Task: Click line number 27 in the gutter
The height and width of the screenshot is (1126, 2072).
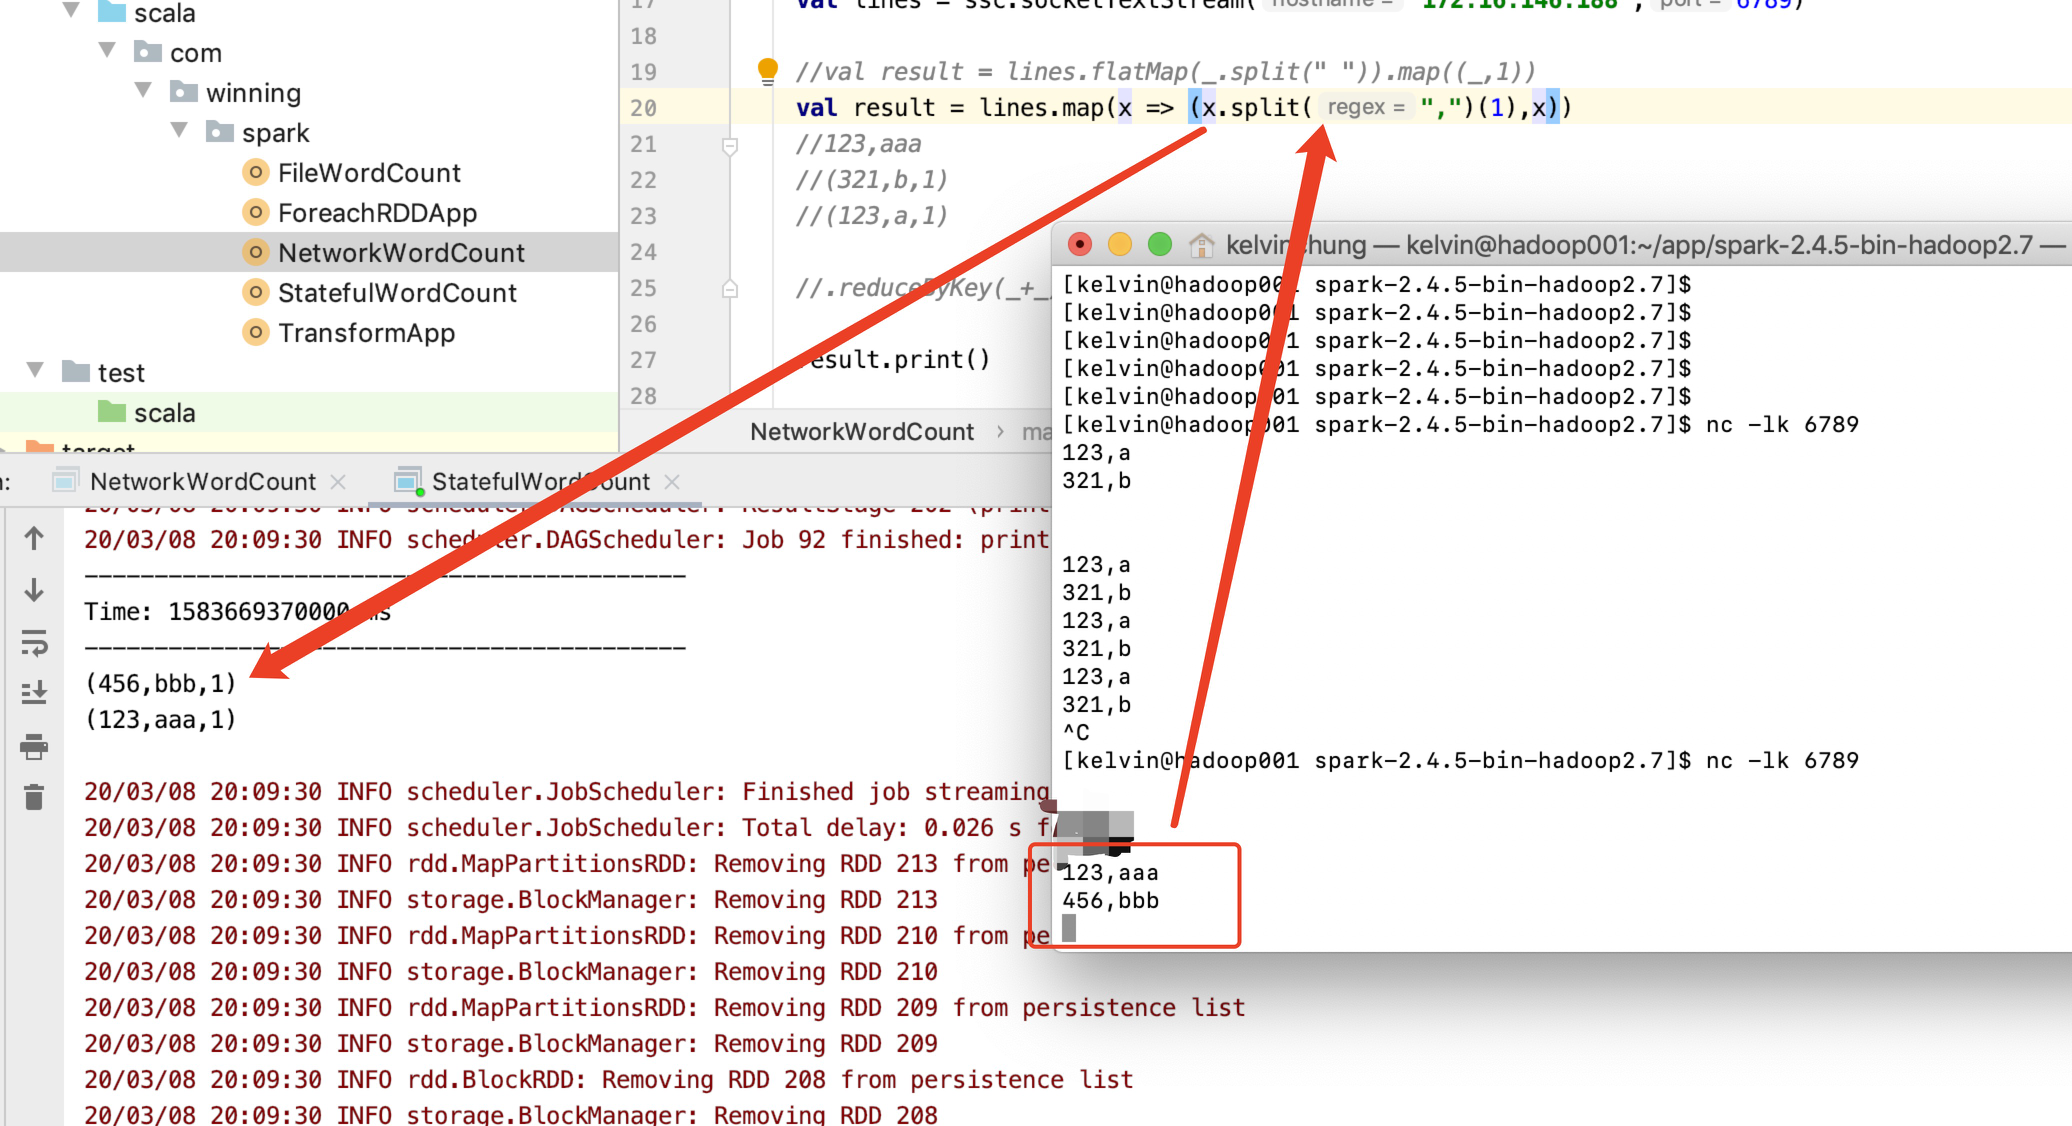Action: pyautogui.click(x=643, y=360)
